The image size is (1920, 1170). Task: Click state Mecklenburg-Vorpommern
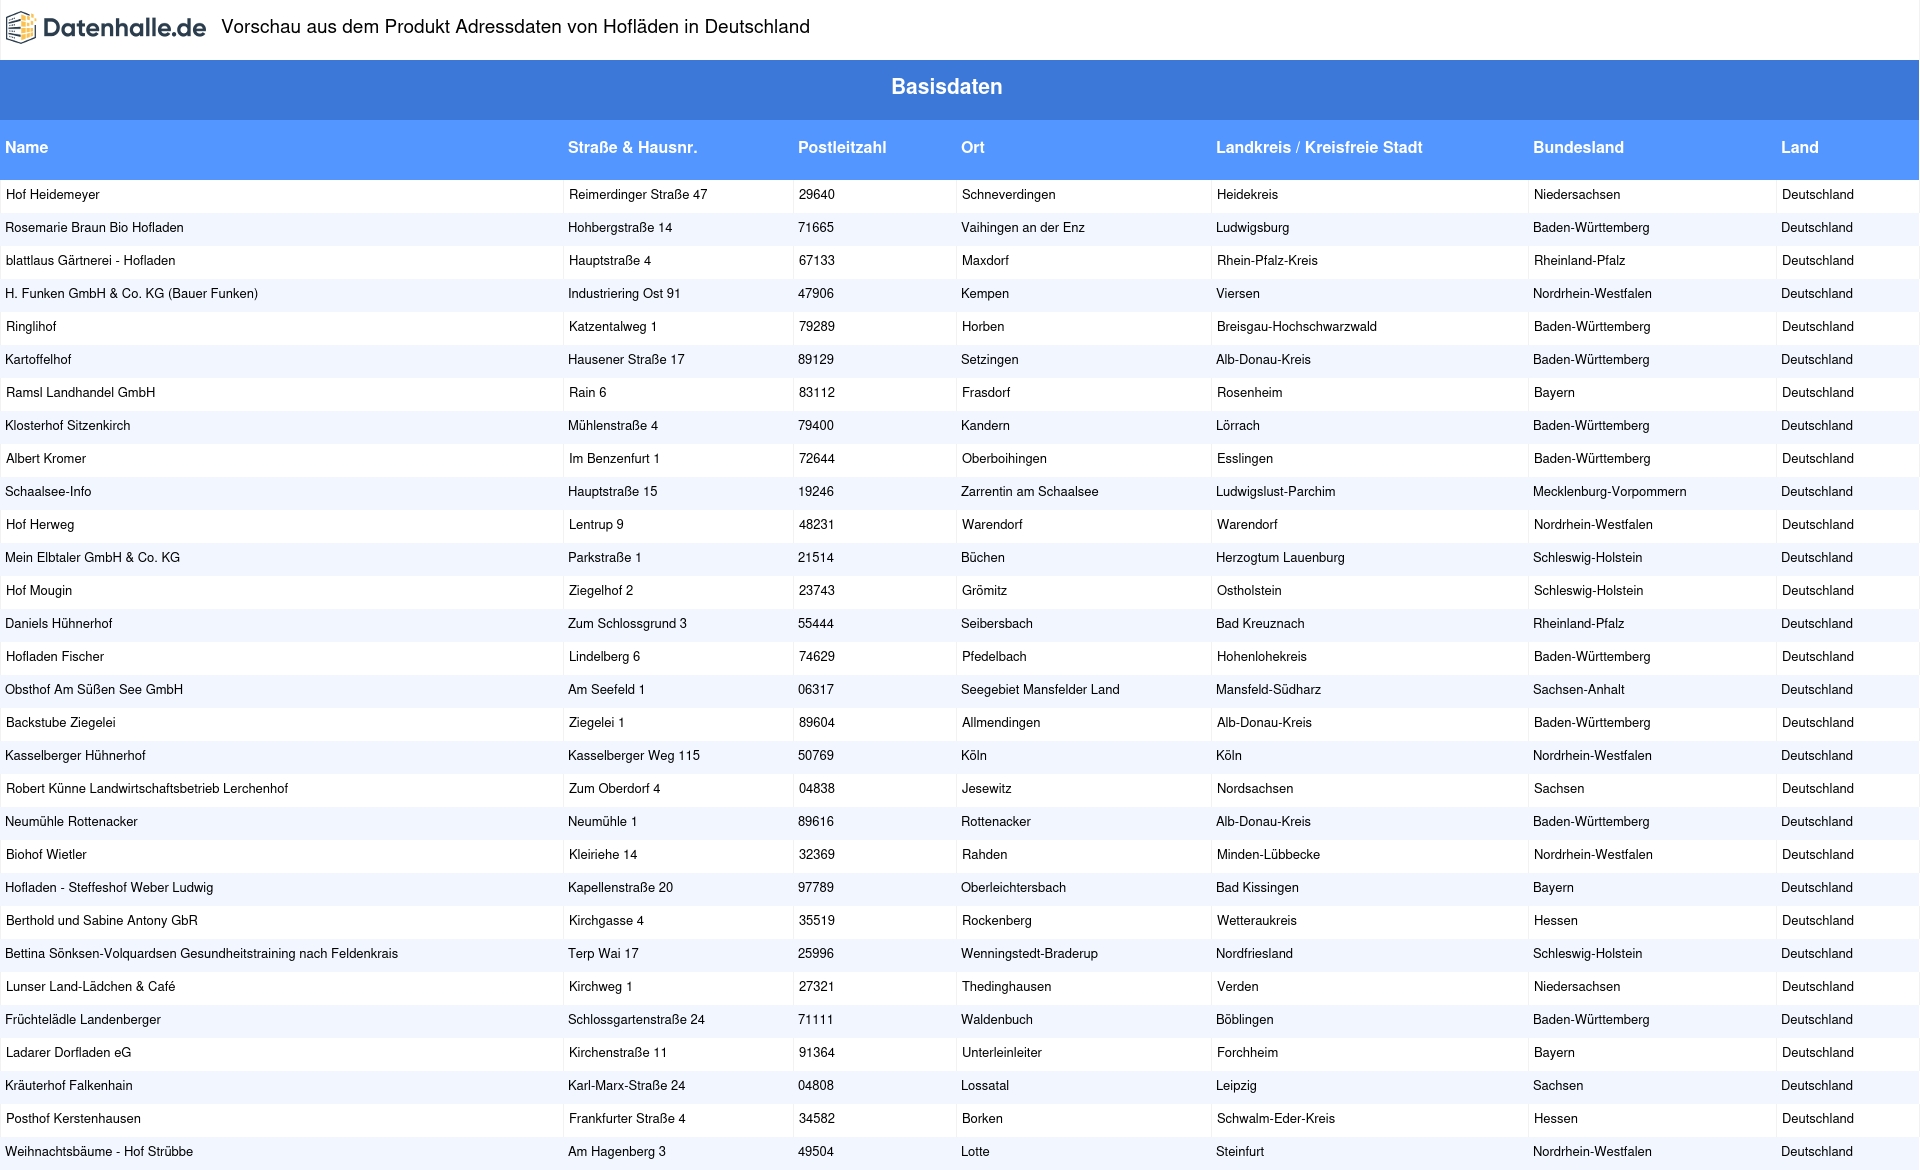pos(1609,492)
